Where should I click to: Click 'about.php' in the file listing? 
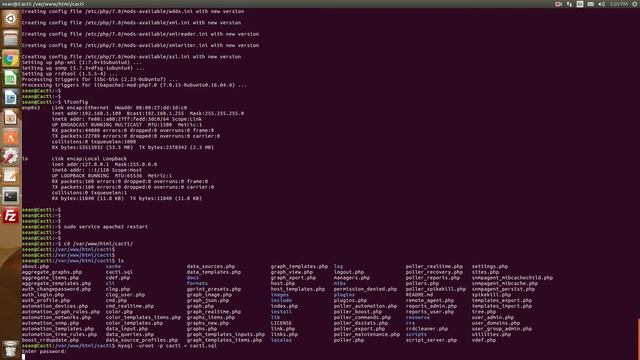tap(36, 266)
